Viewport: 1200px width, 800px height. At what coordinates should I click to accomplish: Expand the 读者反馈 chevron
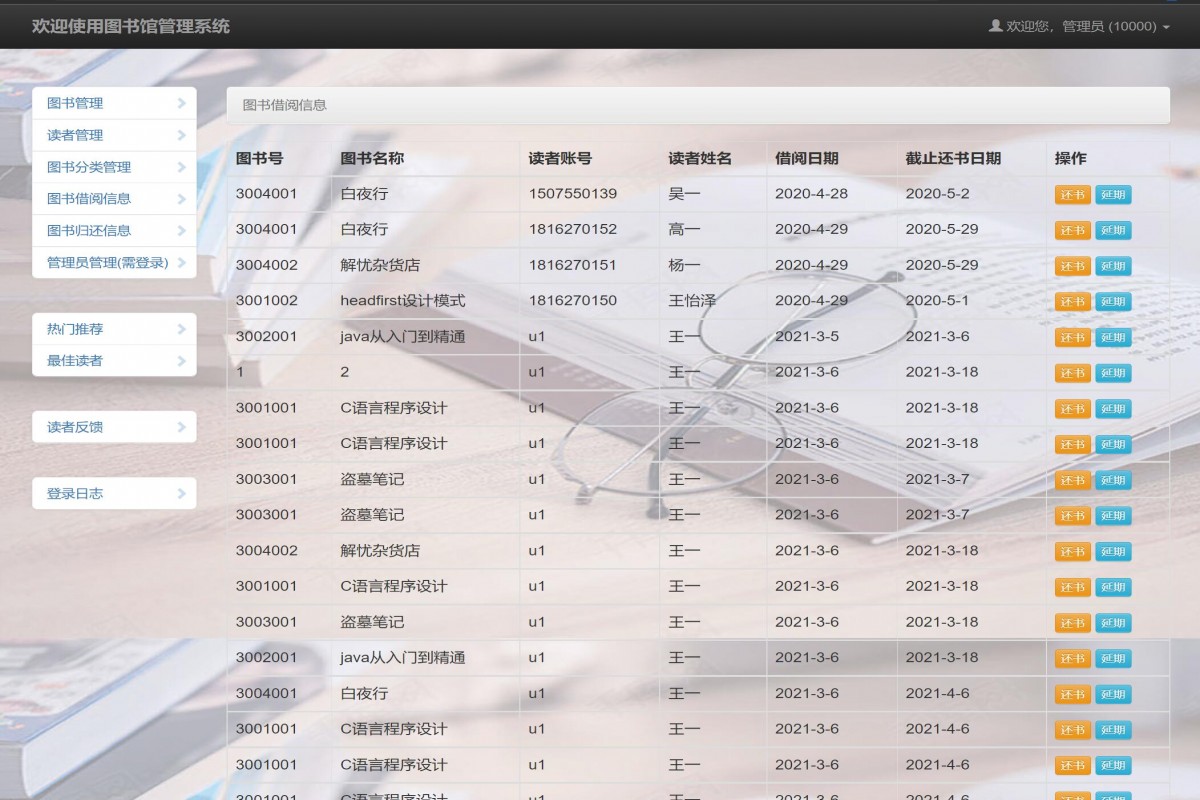(181, 426)
